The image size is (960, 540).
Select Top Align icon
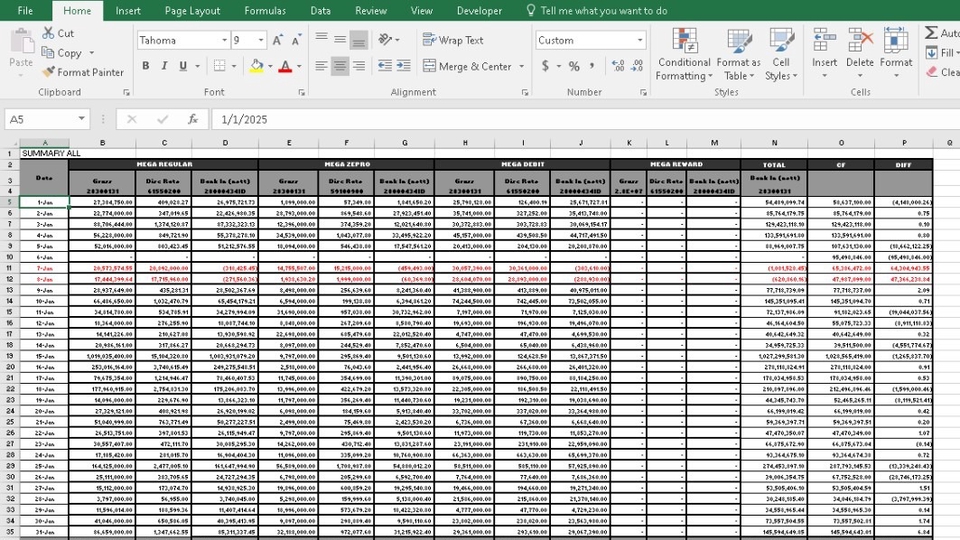click(x=321, y=40)
